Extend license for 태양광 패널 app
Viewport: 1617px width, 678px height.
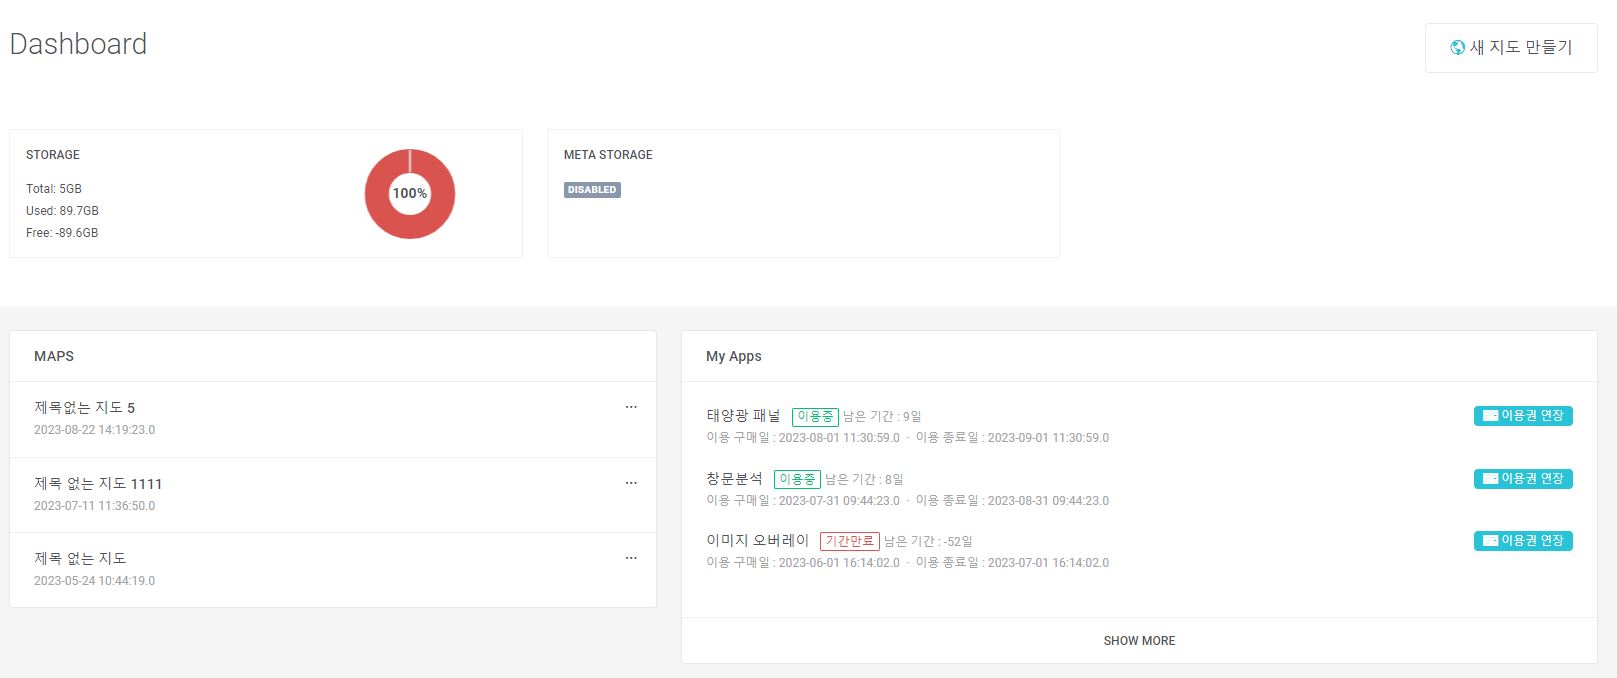tap(1522, 416)
